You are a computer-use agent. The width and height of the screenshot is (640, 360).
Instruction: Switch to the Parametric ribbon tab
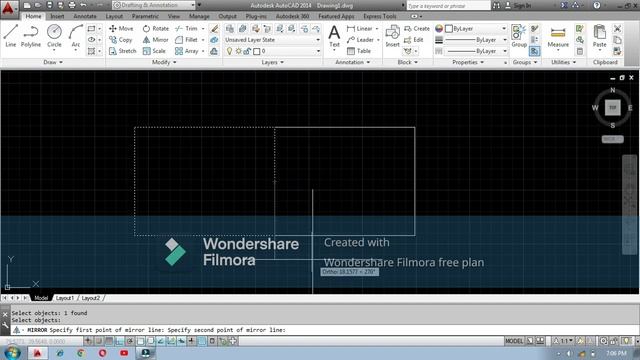145,16
